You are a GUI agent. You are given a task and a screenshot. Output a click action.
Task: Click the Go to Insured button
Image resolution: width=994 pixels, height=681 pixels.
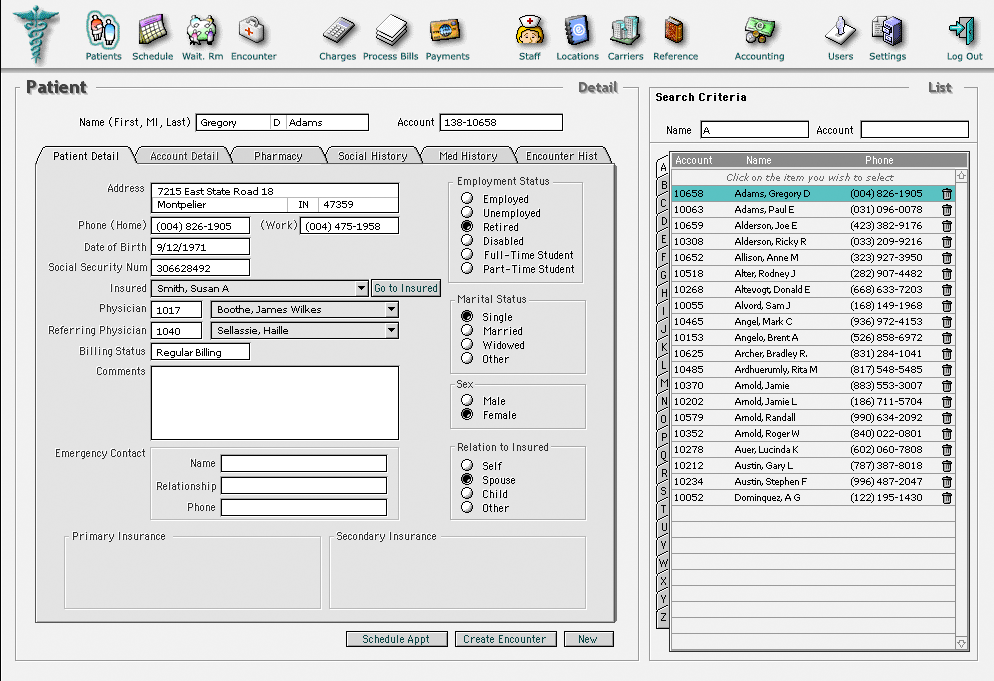tap(406, 289)
